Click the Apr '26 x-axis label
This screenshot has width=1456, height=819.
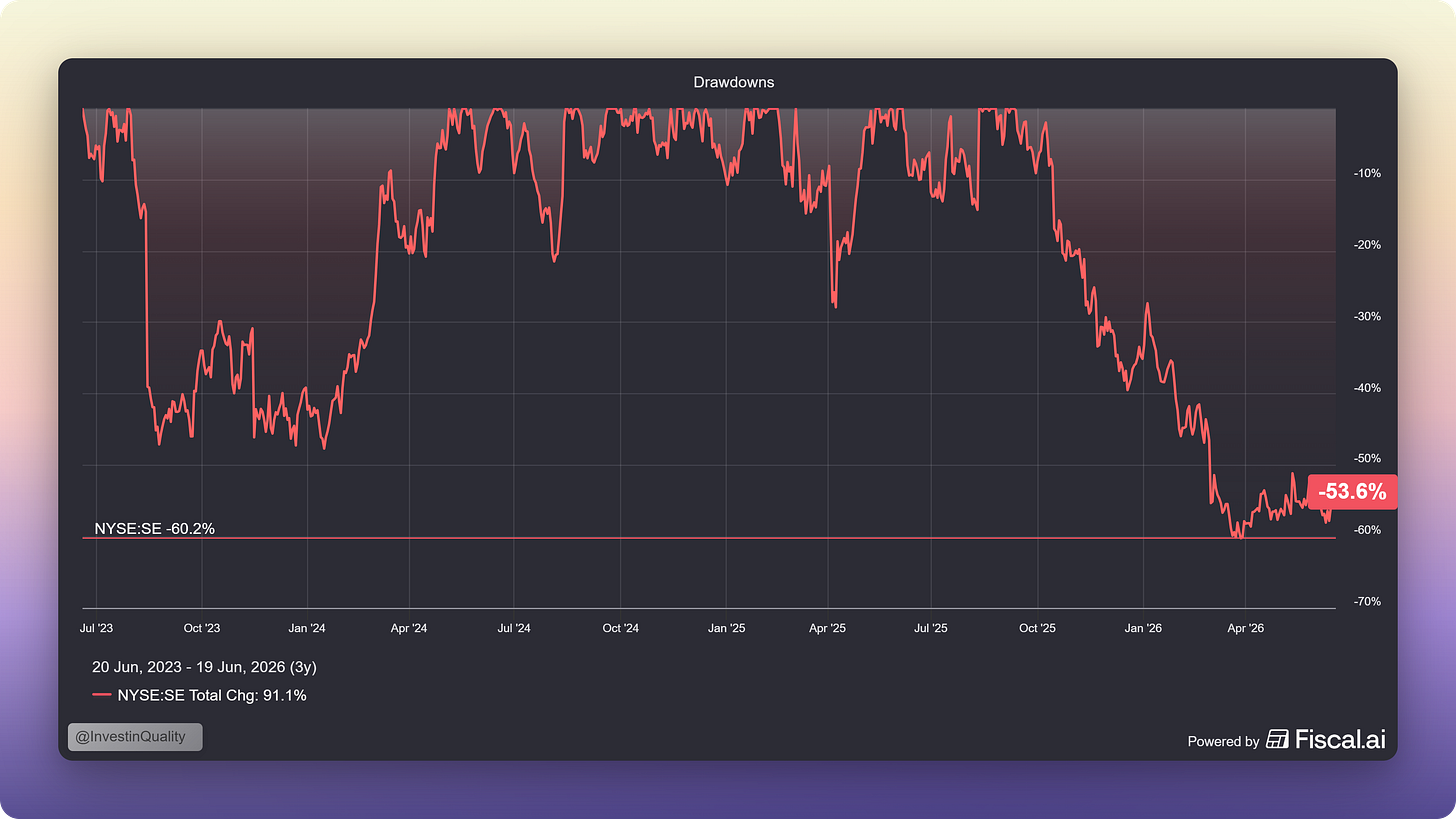1245,628
